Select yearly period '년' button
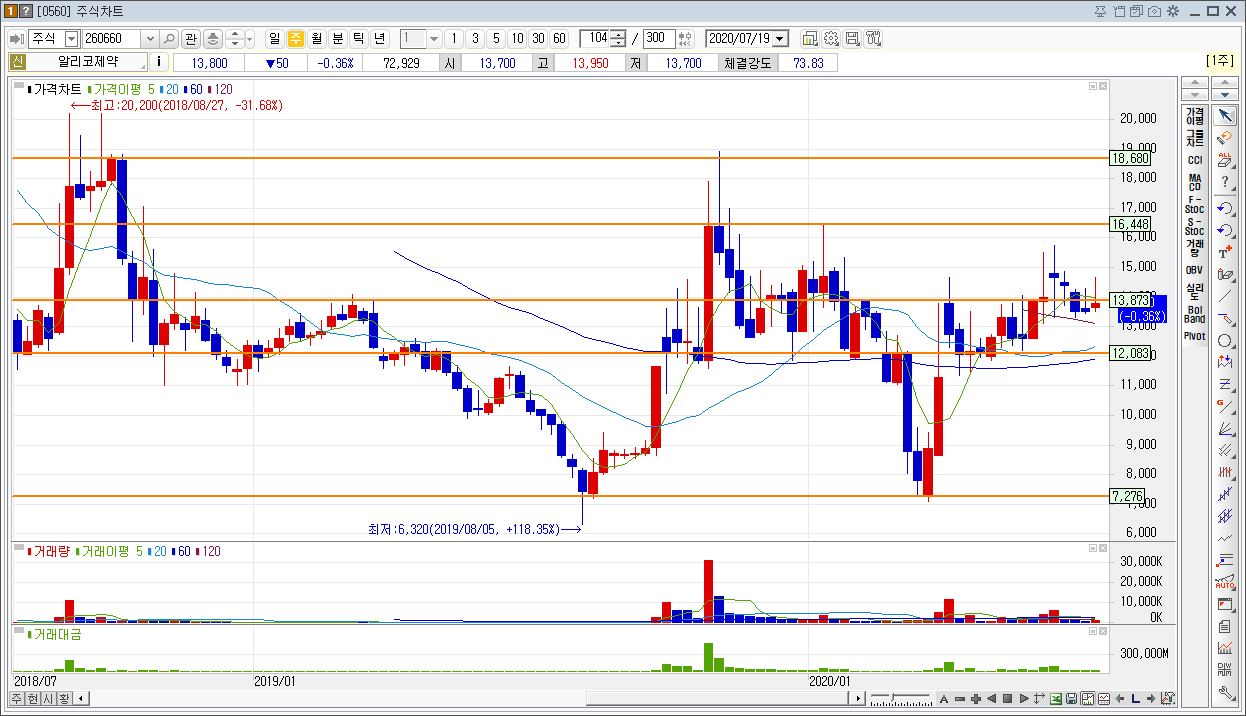 [x=379, y=39]
